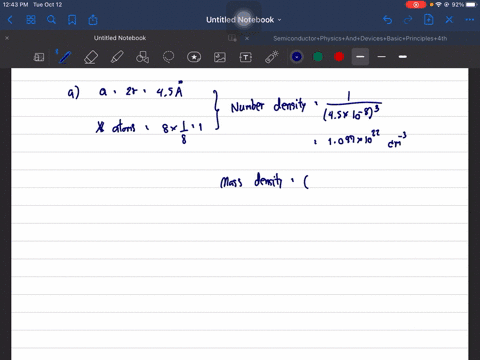Open the more options ellipsis menu
Screen dimensions: 480x360
coord(470,20)
